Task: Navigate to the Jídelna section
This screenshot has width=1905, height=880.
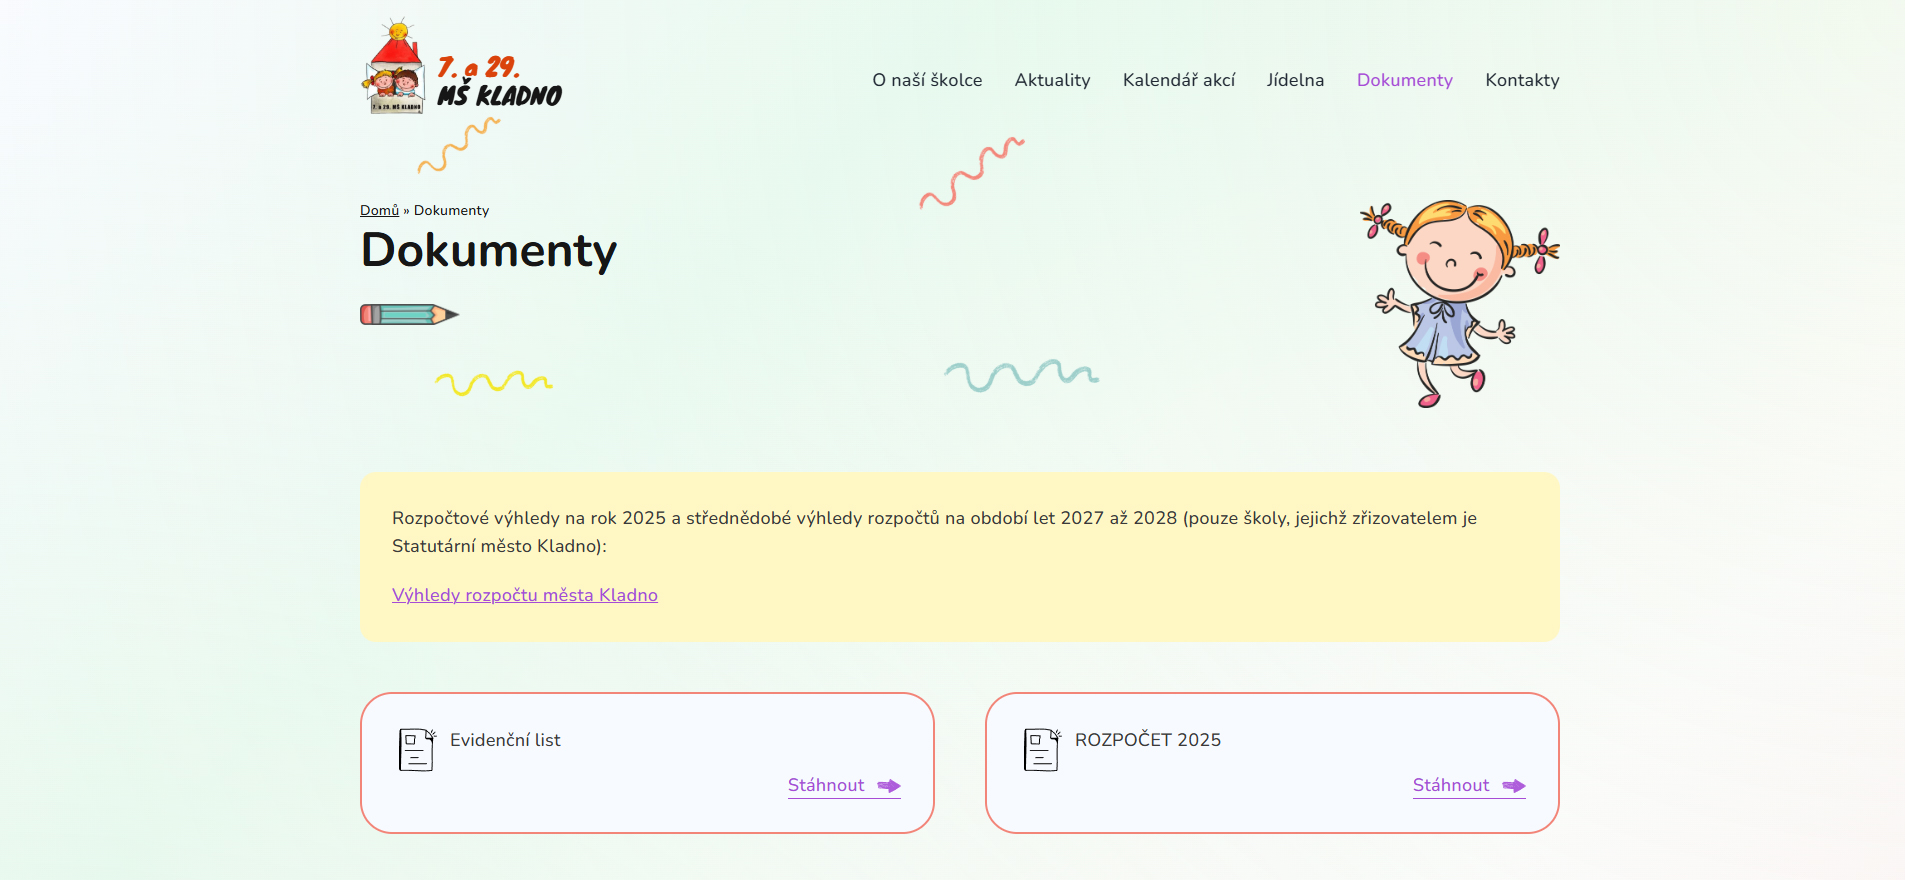Action: pyautogui.click(x=1295, y=80)
